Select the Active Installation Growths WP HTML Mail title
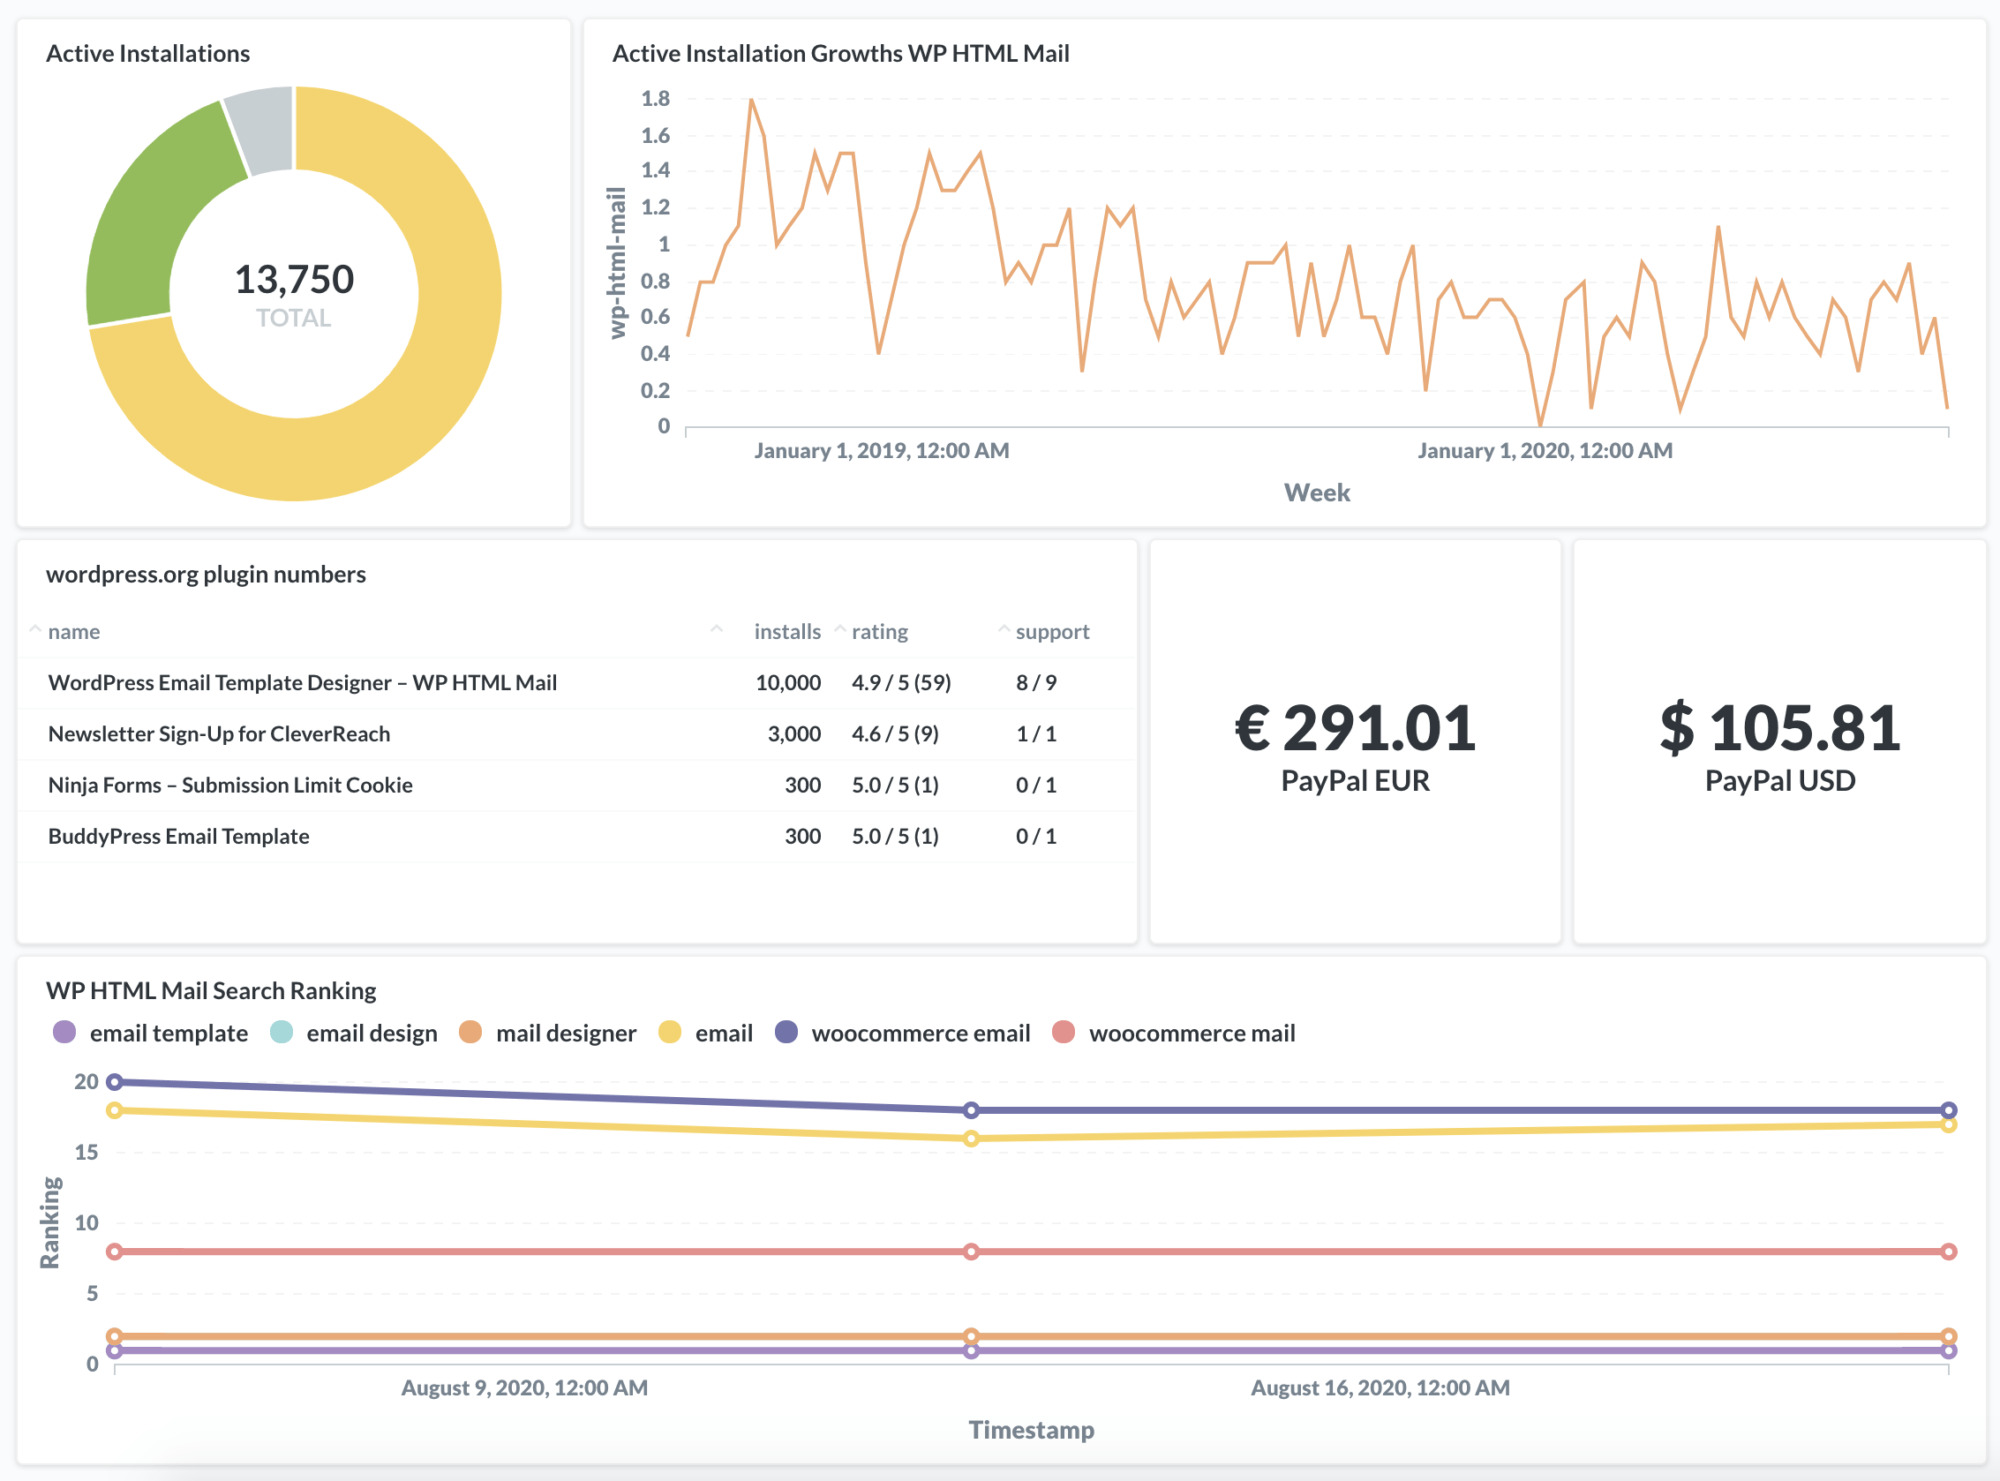The image size is (2000, 1481). tap(840, 54)
